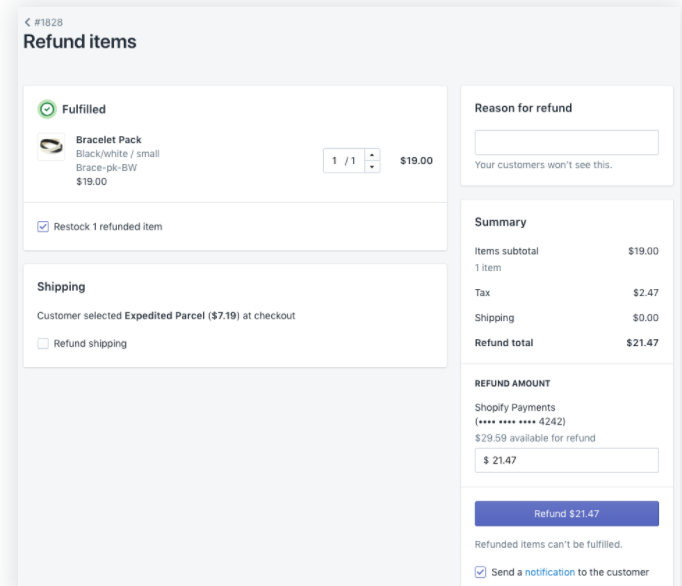Click the Refund $21.47 button
The image size is (682, 586).
coord(566,513)
